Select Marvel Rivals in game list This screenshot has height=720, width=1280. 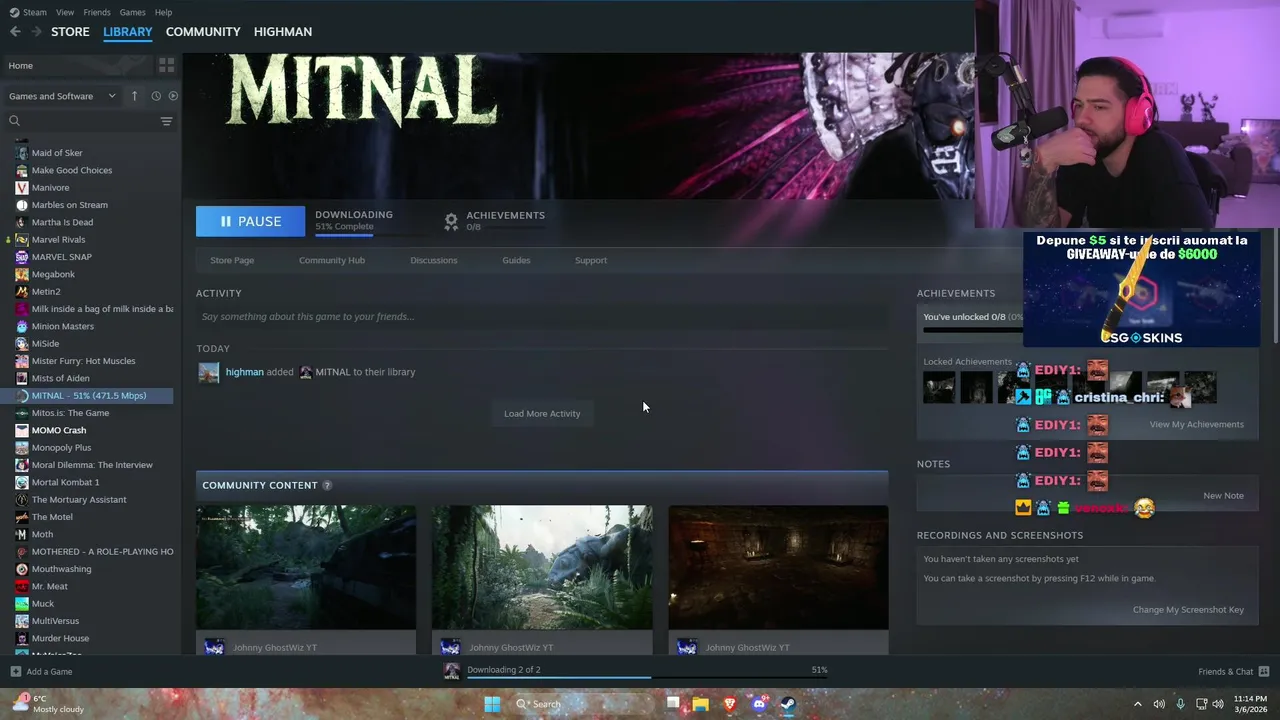pos(58,240)
